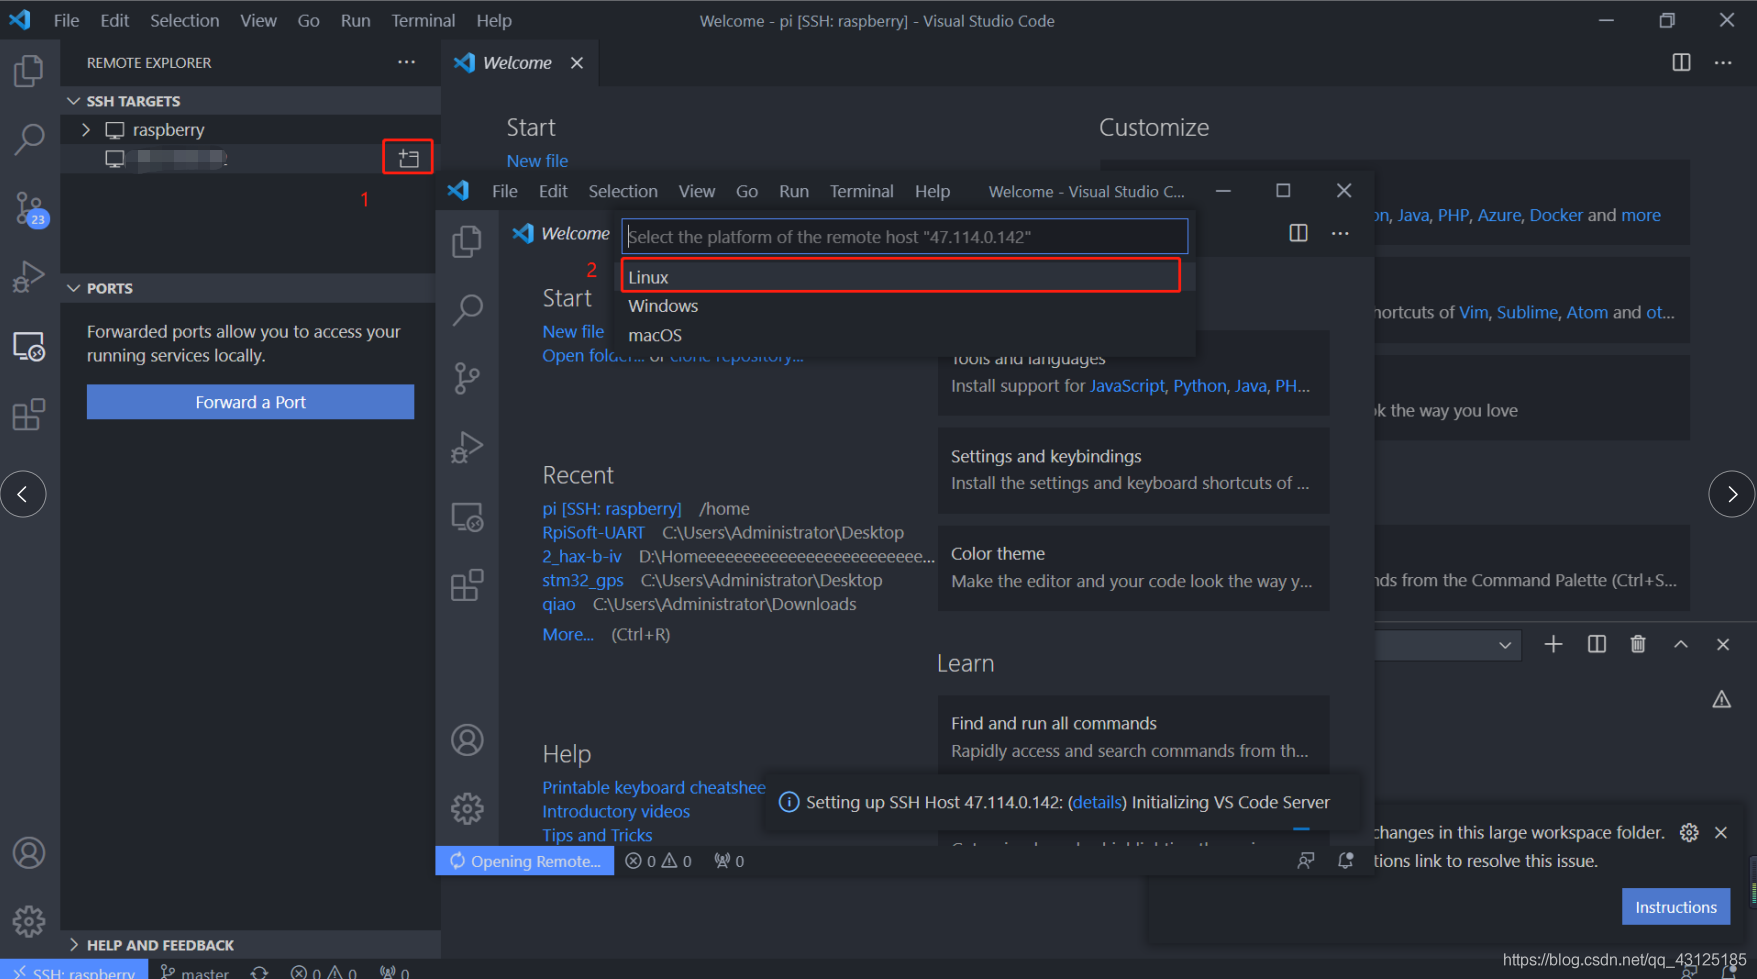1757x979 pixels.
Task: Open Tips and Tricks link
Action: [597, 835]
